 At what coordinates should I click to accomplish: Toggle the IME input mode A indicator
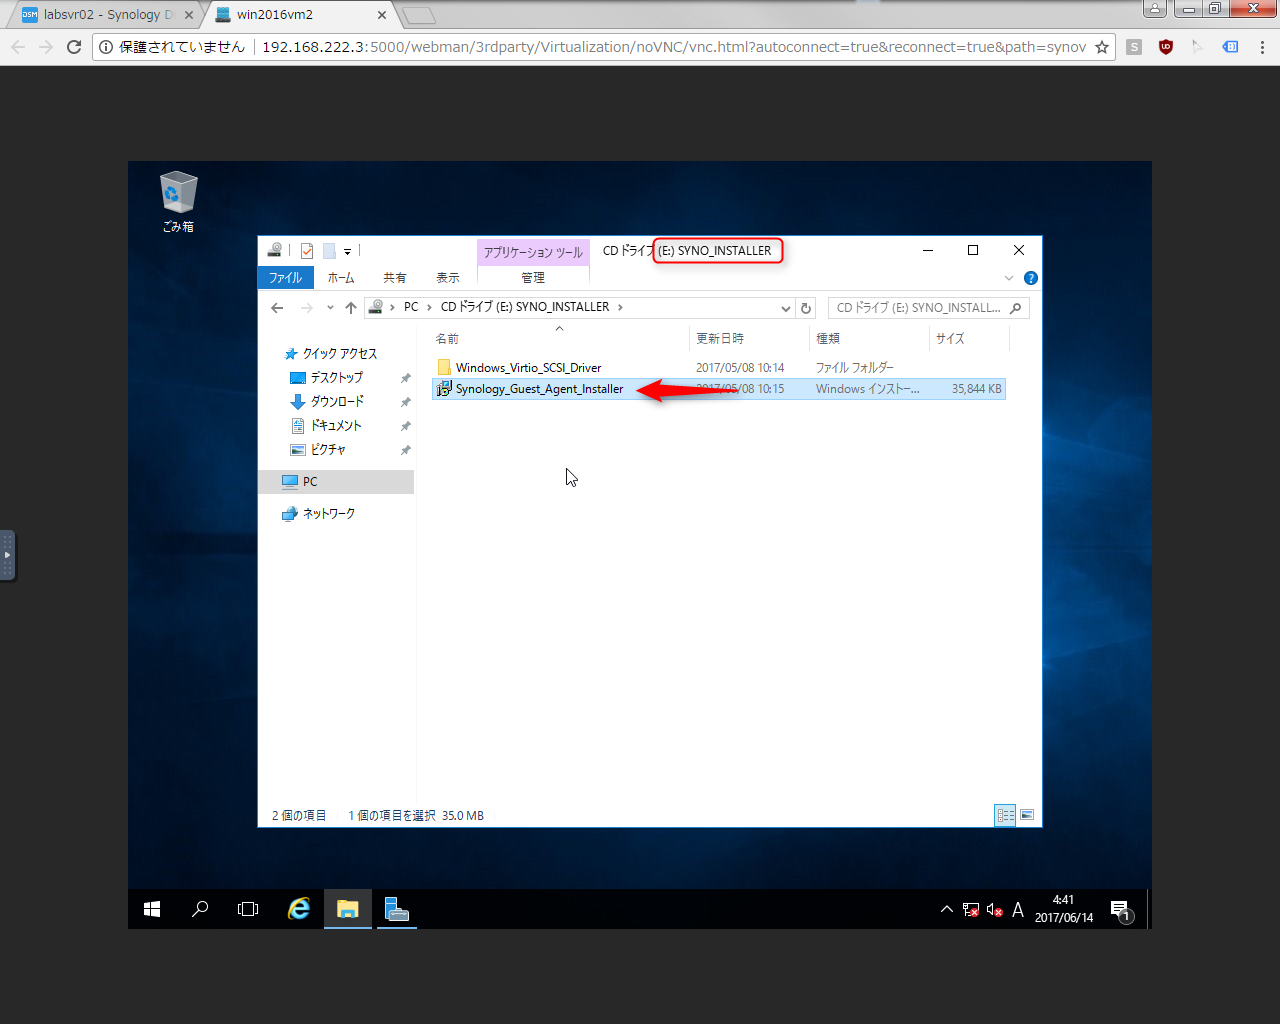coord(1018,910)
